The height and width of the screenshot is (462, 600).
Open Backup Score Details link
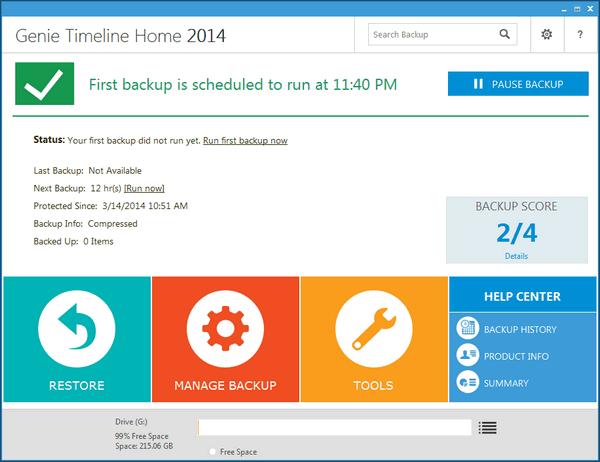(x=516, y=256)
